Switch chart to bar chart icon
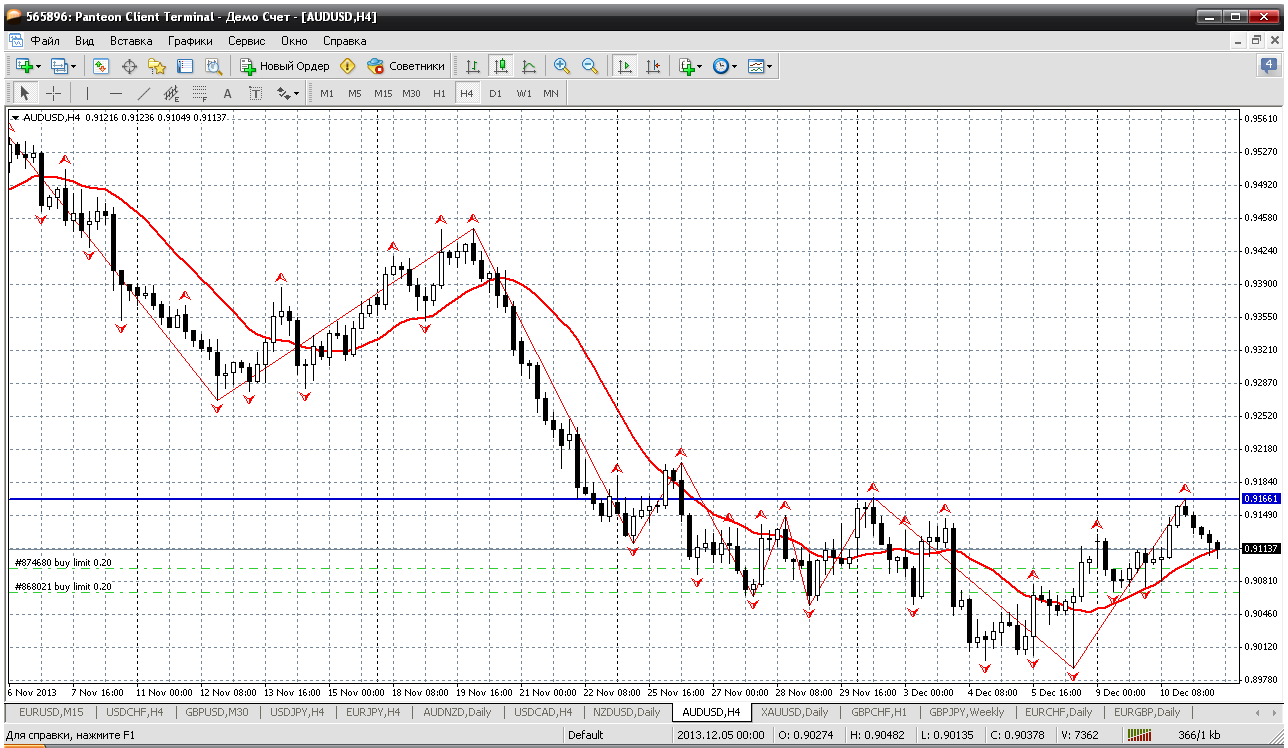The height and width of the screenshot is (748, 1288). point(473,66)
